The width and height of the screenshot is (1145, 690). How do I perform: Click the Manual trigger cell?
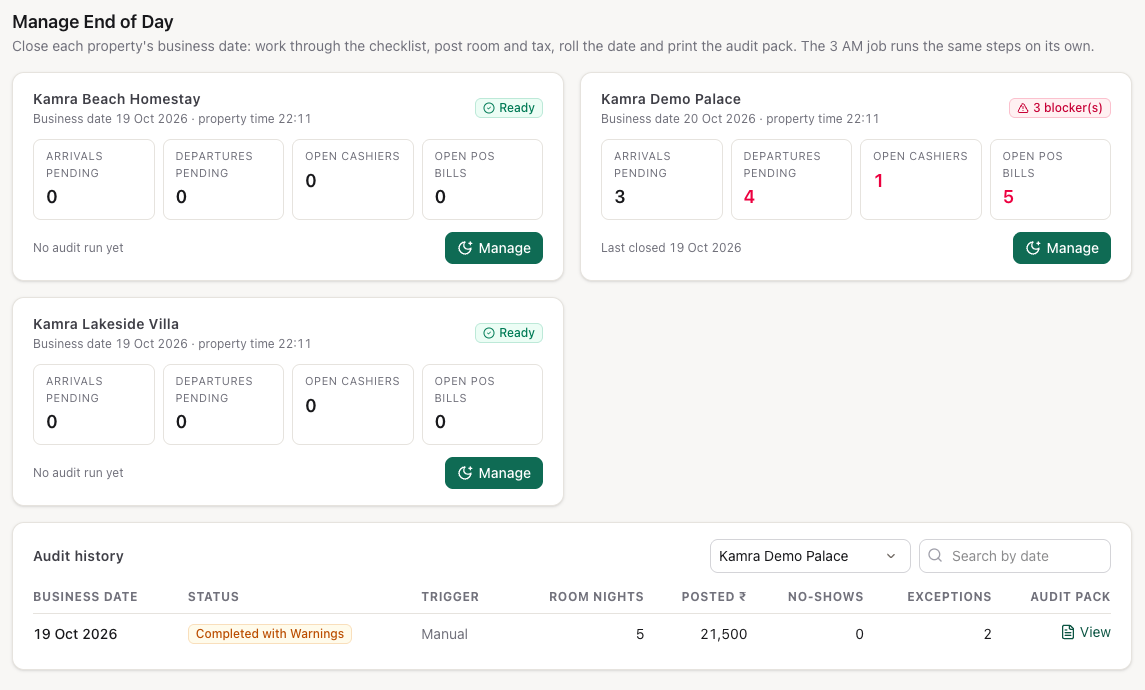coord(445,634)
